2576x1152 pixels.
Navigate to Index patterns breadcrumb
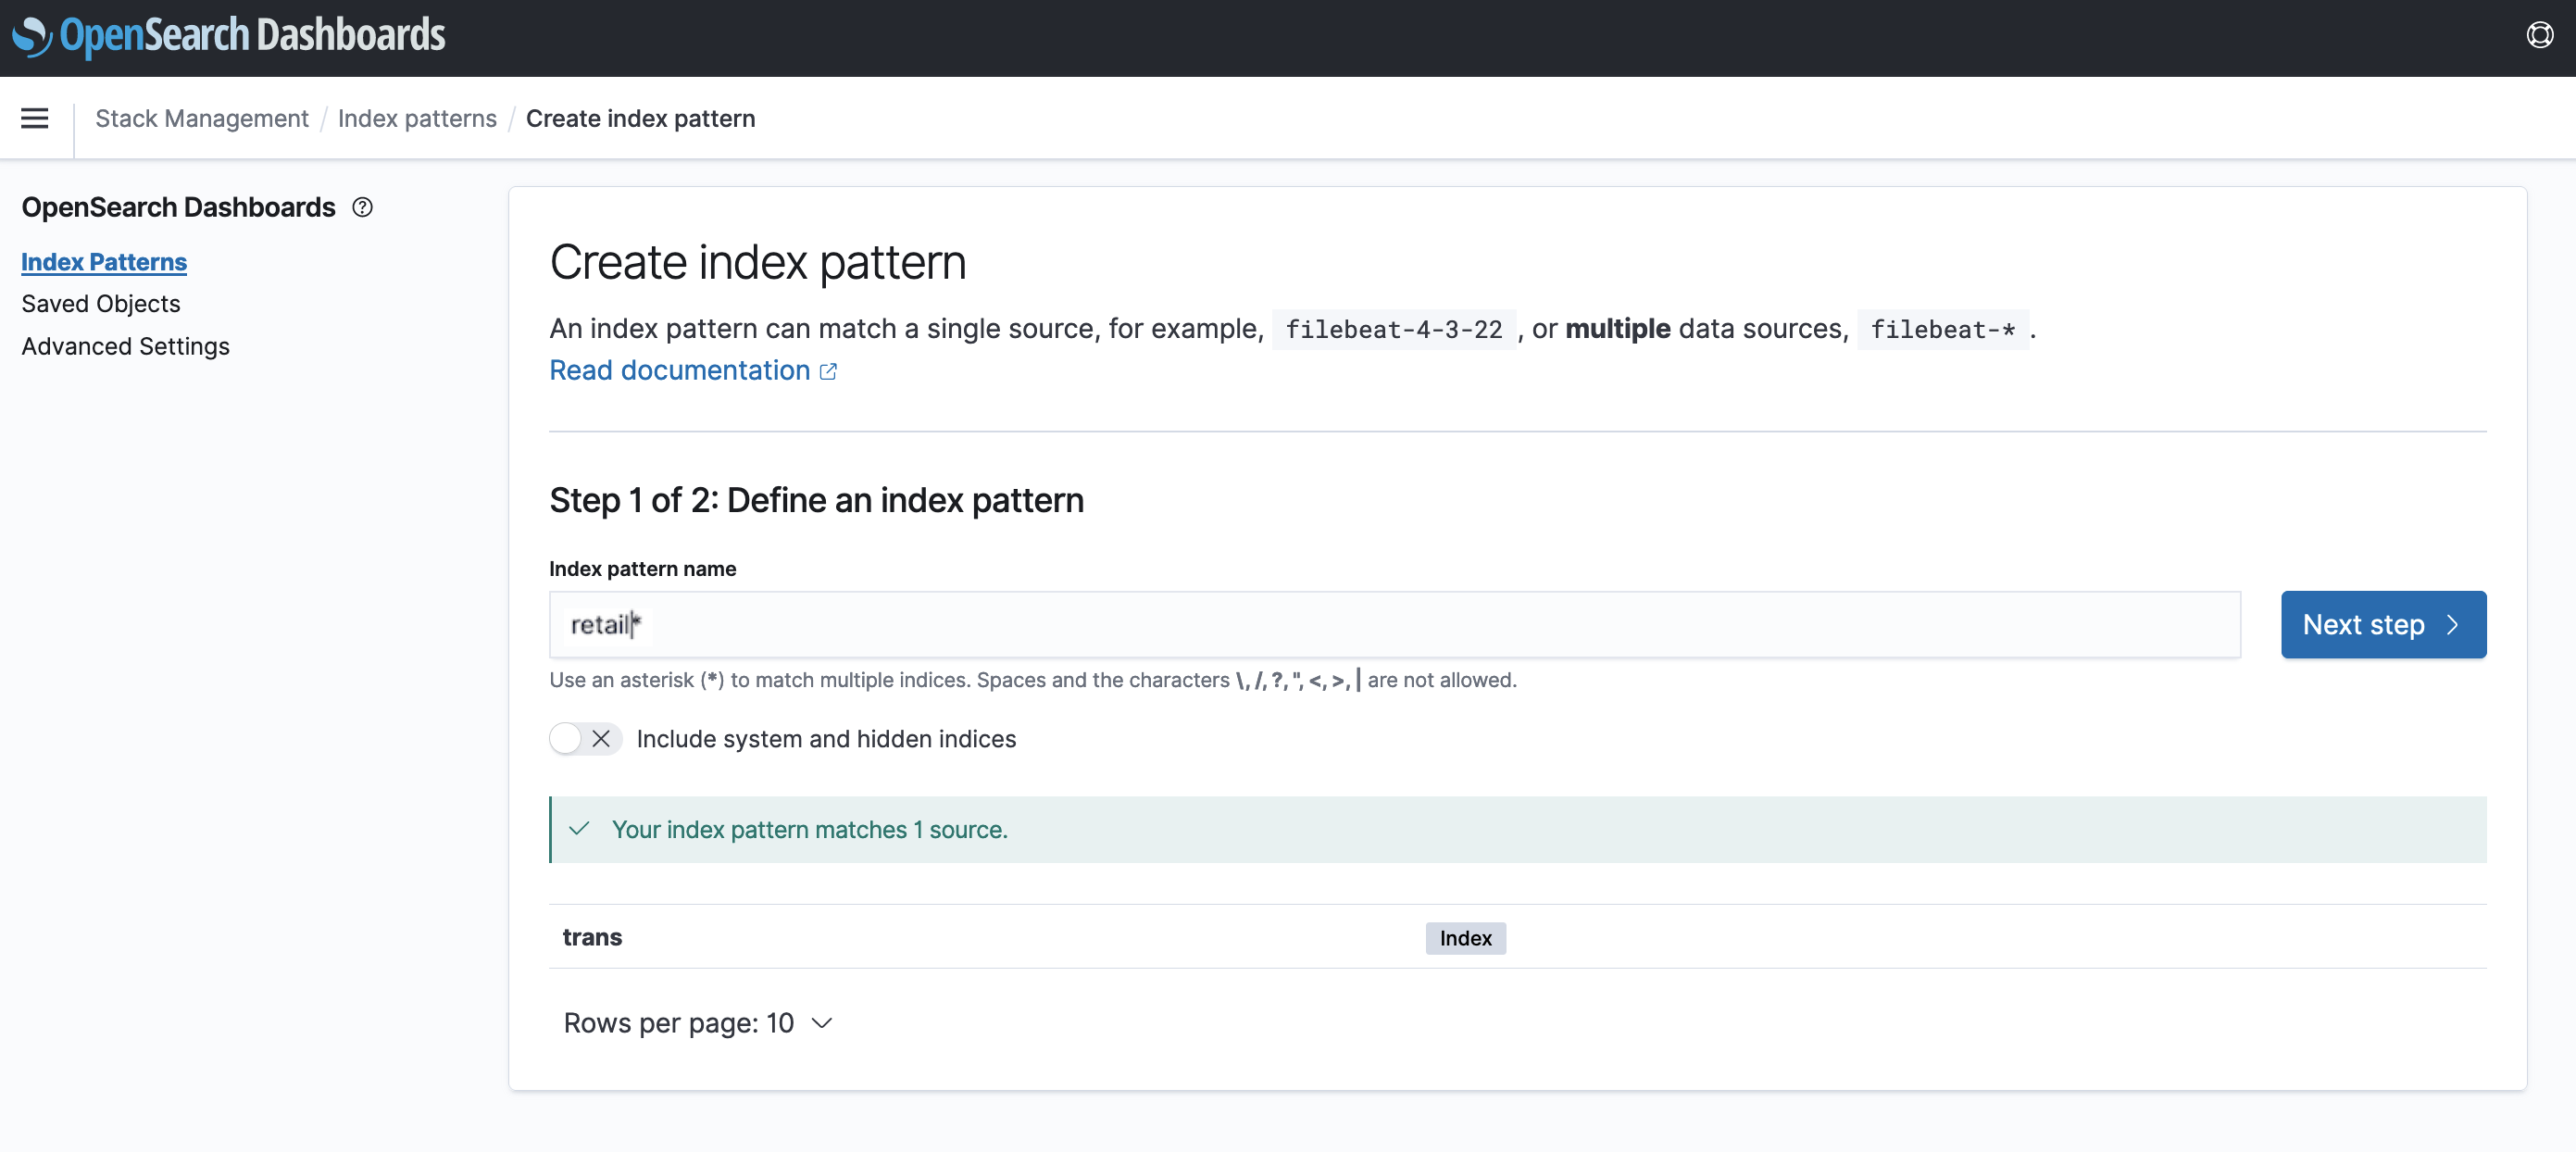[417, 118]
